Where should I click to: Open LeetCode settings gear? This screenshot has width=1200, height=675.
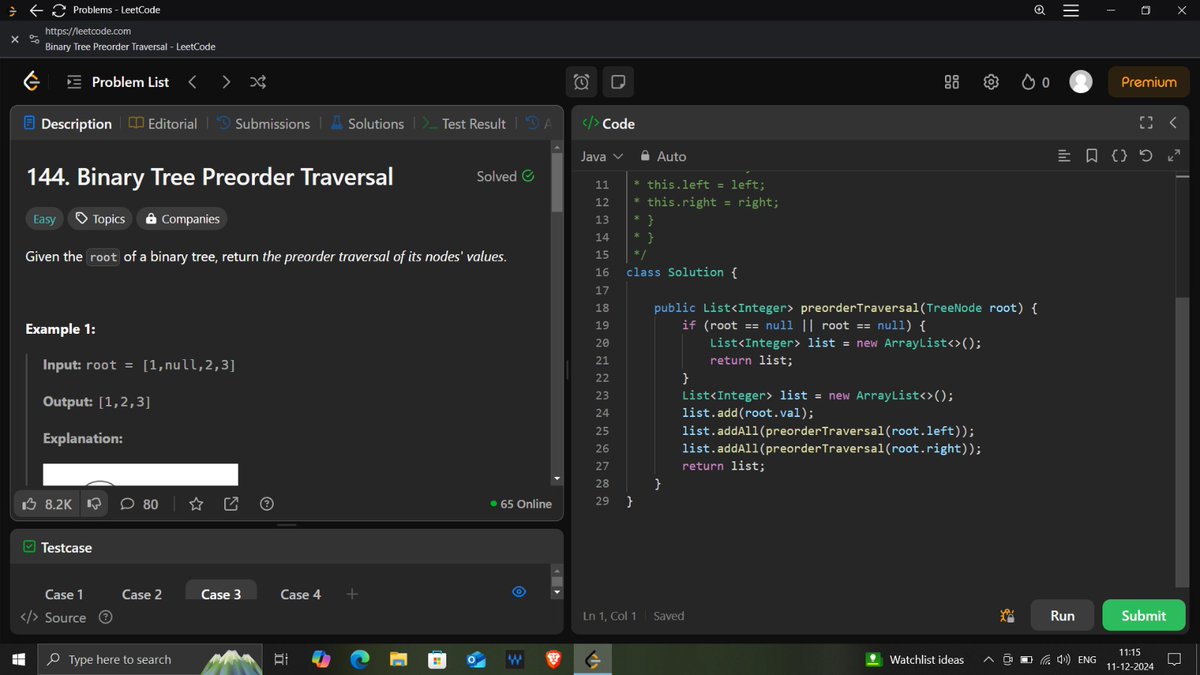991,82
